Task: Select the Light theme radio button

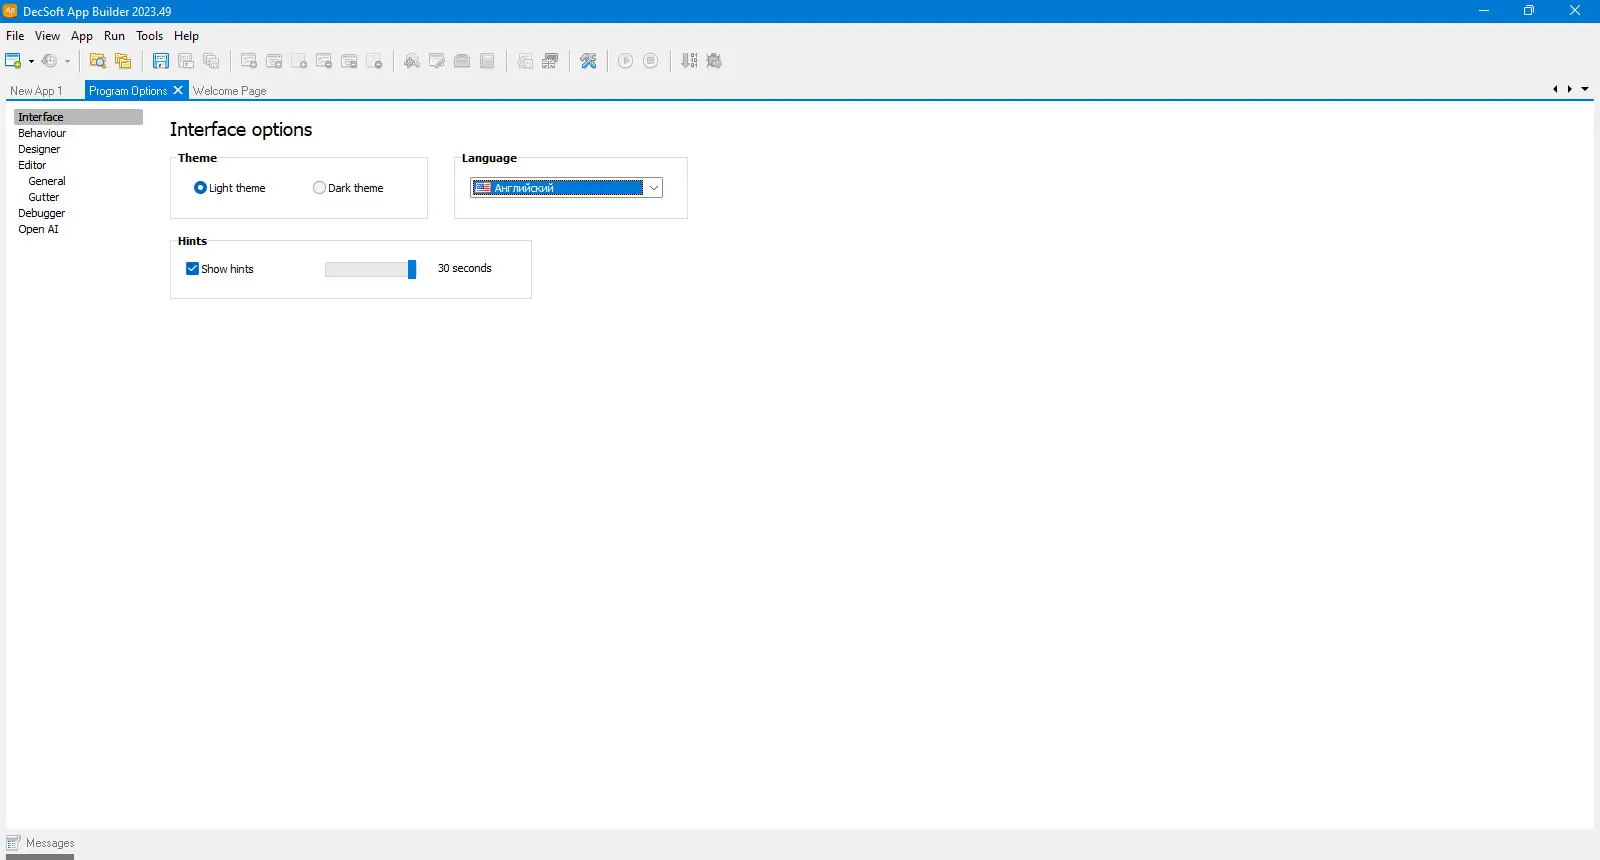Action: pos(200,188)
